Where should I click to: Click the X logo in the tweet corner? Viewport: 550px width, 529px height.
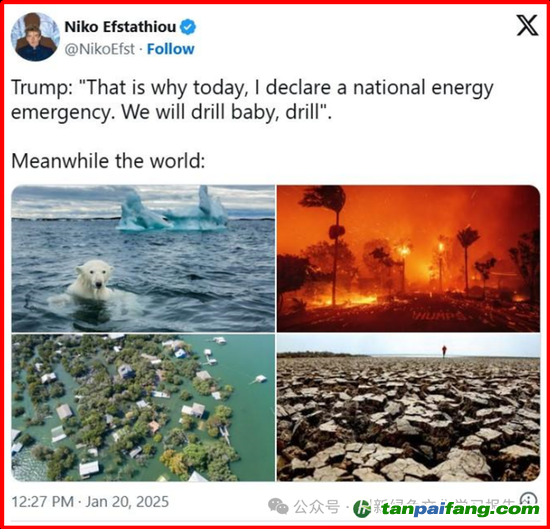coord(527,25)
